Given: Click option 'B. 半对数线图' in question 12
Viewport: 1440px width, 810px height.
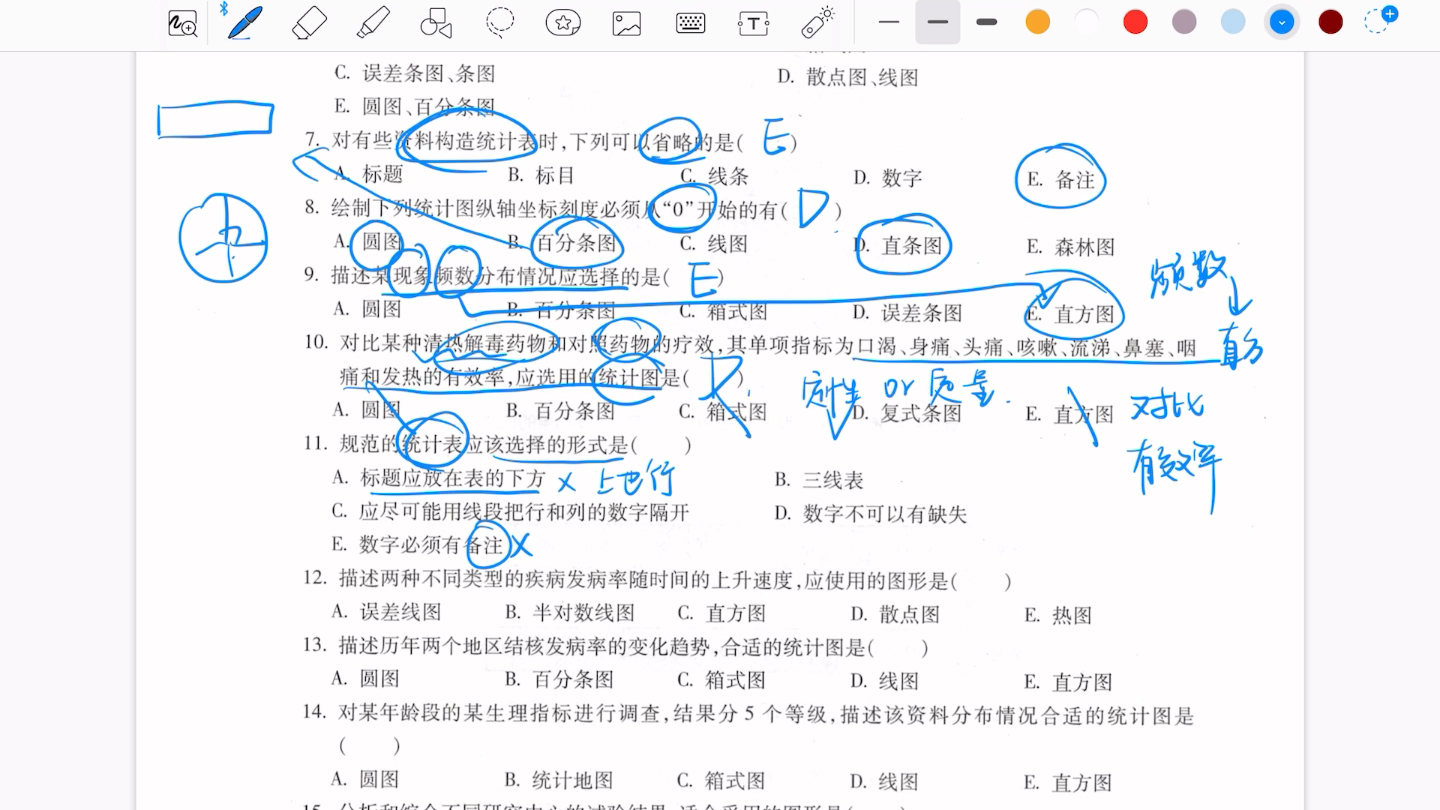Looking at the screenshot, I should click(570, 612).
